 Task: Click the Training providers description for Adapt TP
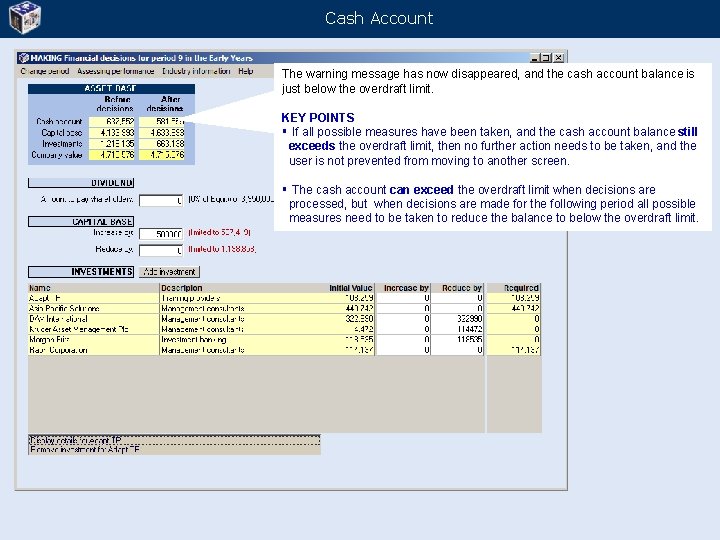tap(191, 298)
